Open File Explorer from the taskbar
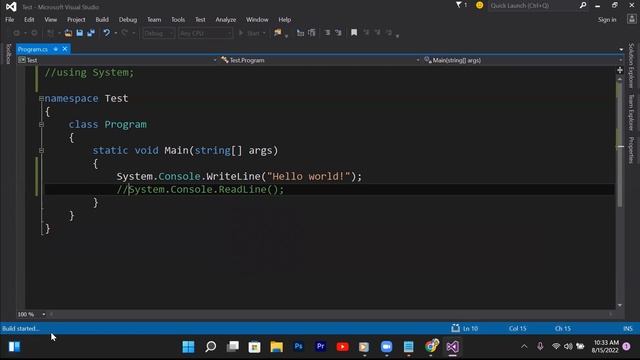Screen dimensions: 640x360 (x=277, y=347)
